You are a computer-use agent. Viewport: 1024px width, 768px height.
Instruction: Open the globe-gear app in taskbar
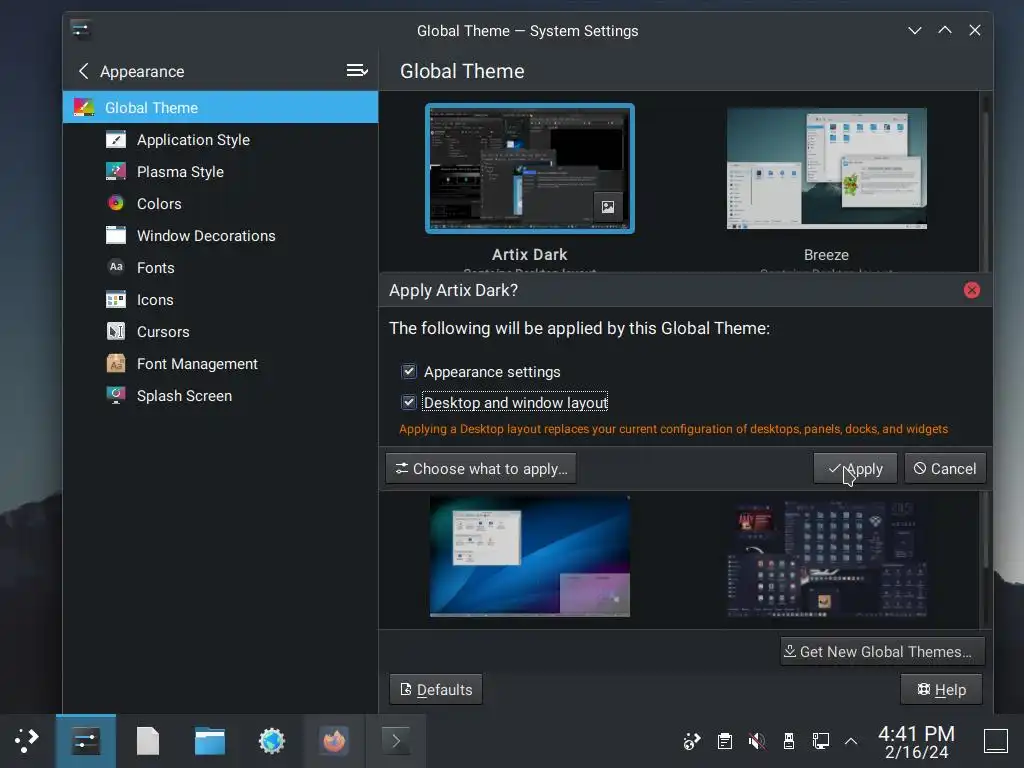click(272, 741)
